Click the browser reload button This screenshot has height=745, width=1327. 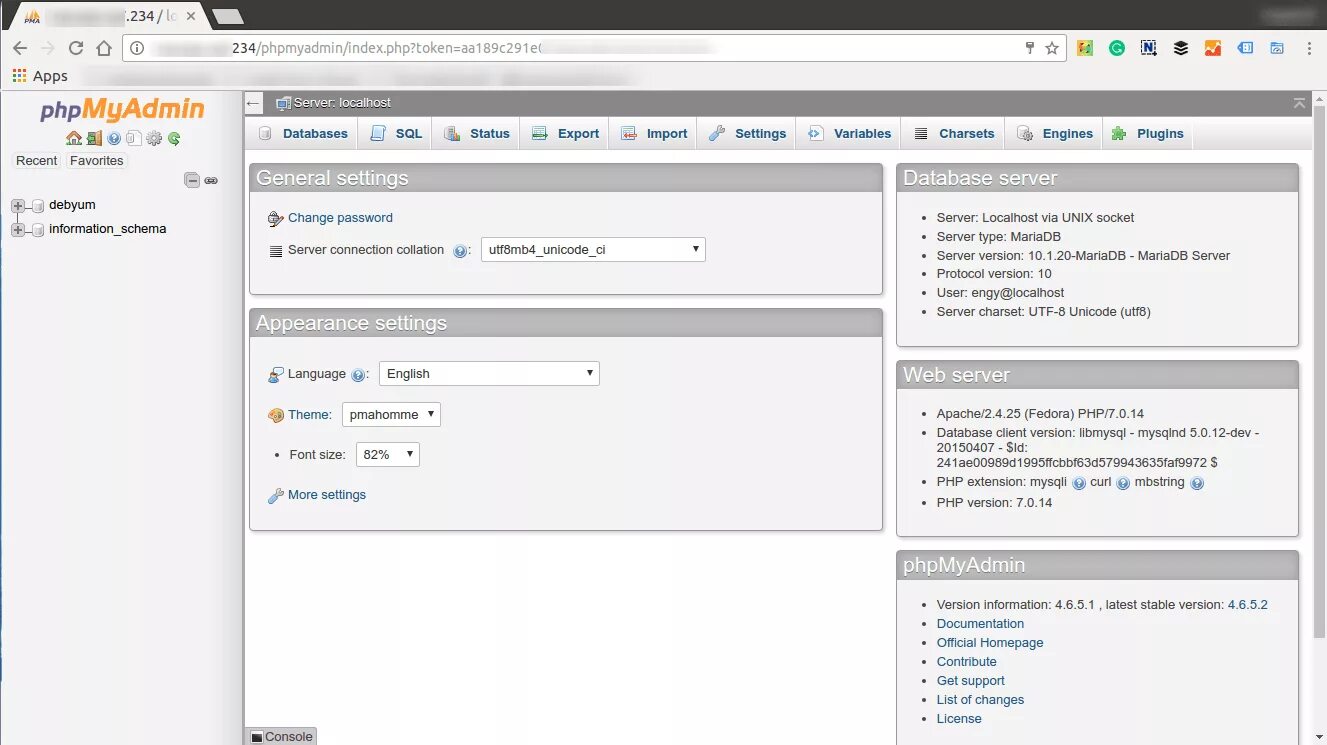[x=76, y=48]
